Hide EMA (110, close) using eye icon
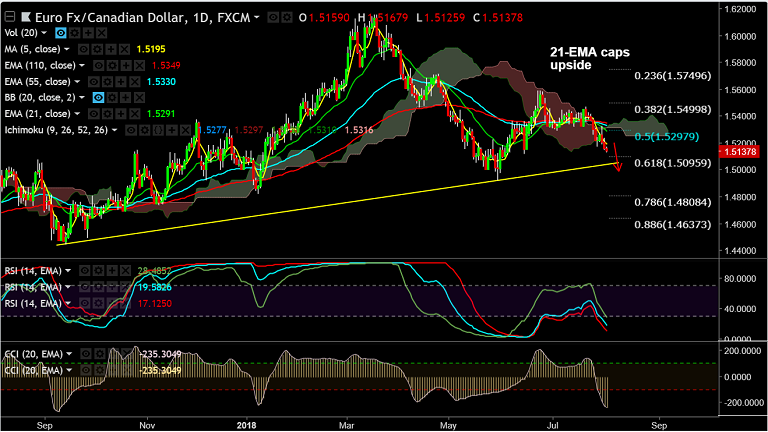The image size is (768, 432). [x=98, y=65]
